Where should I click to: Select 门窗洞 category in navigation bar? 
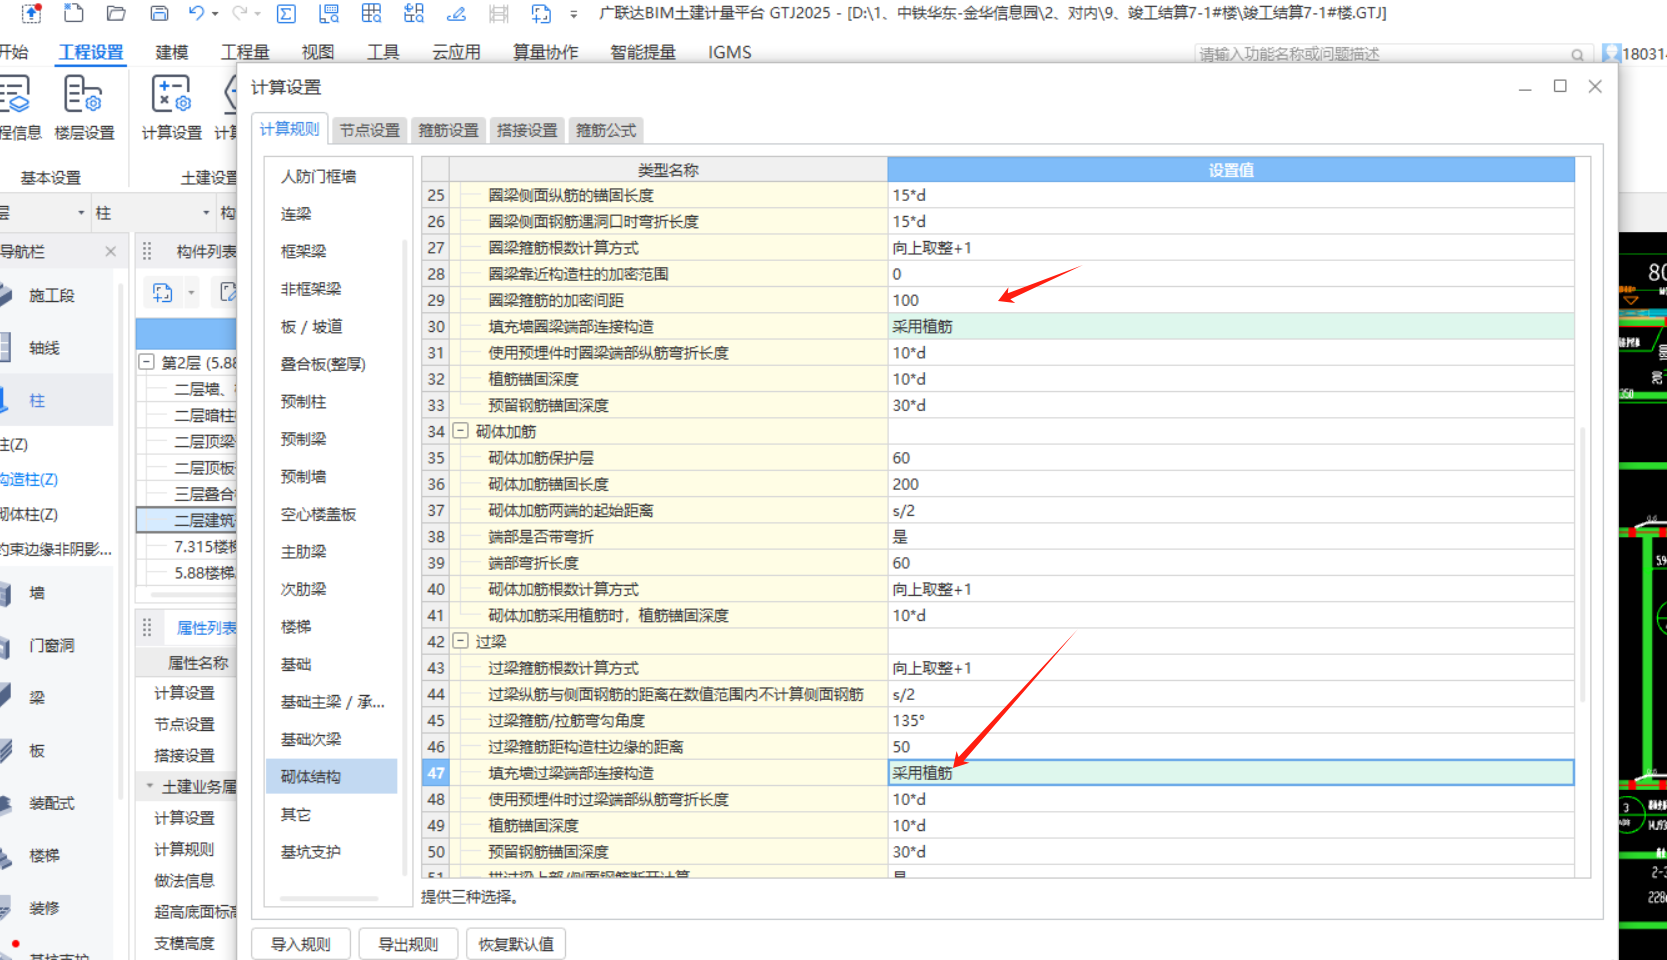tap(51, 646)
